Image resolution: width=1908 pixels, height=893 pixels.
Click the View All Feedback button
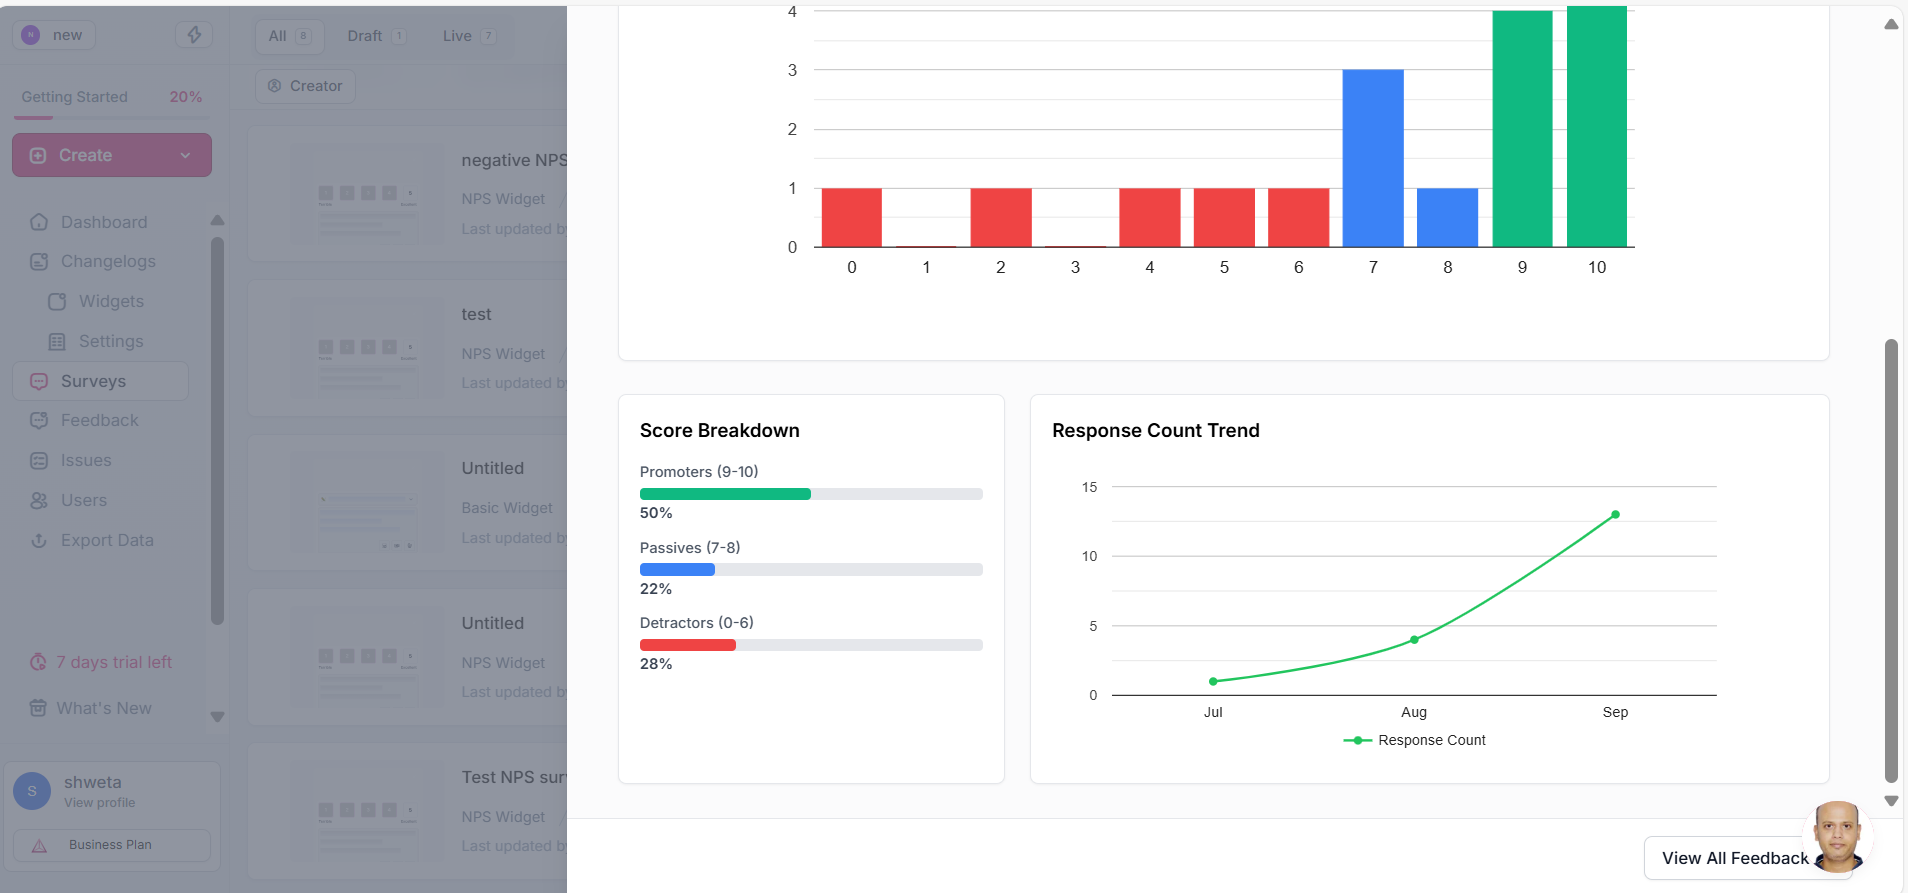(x=1734, y=858)
